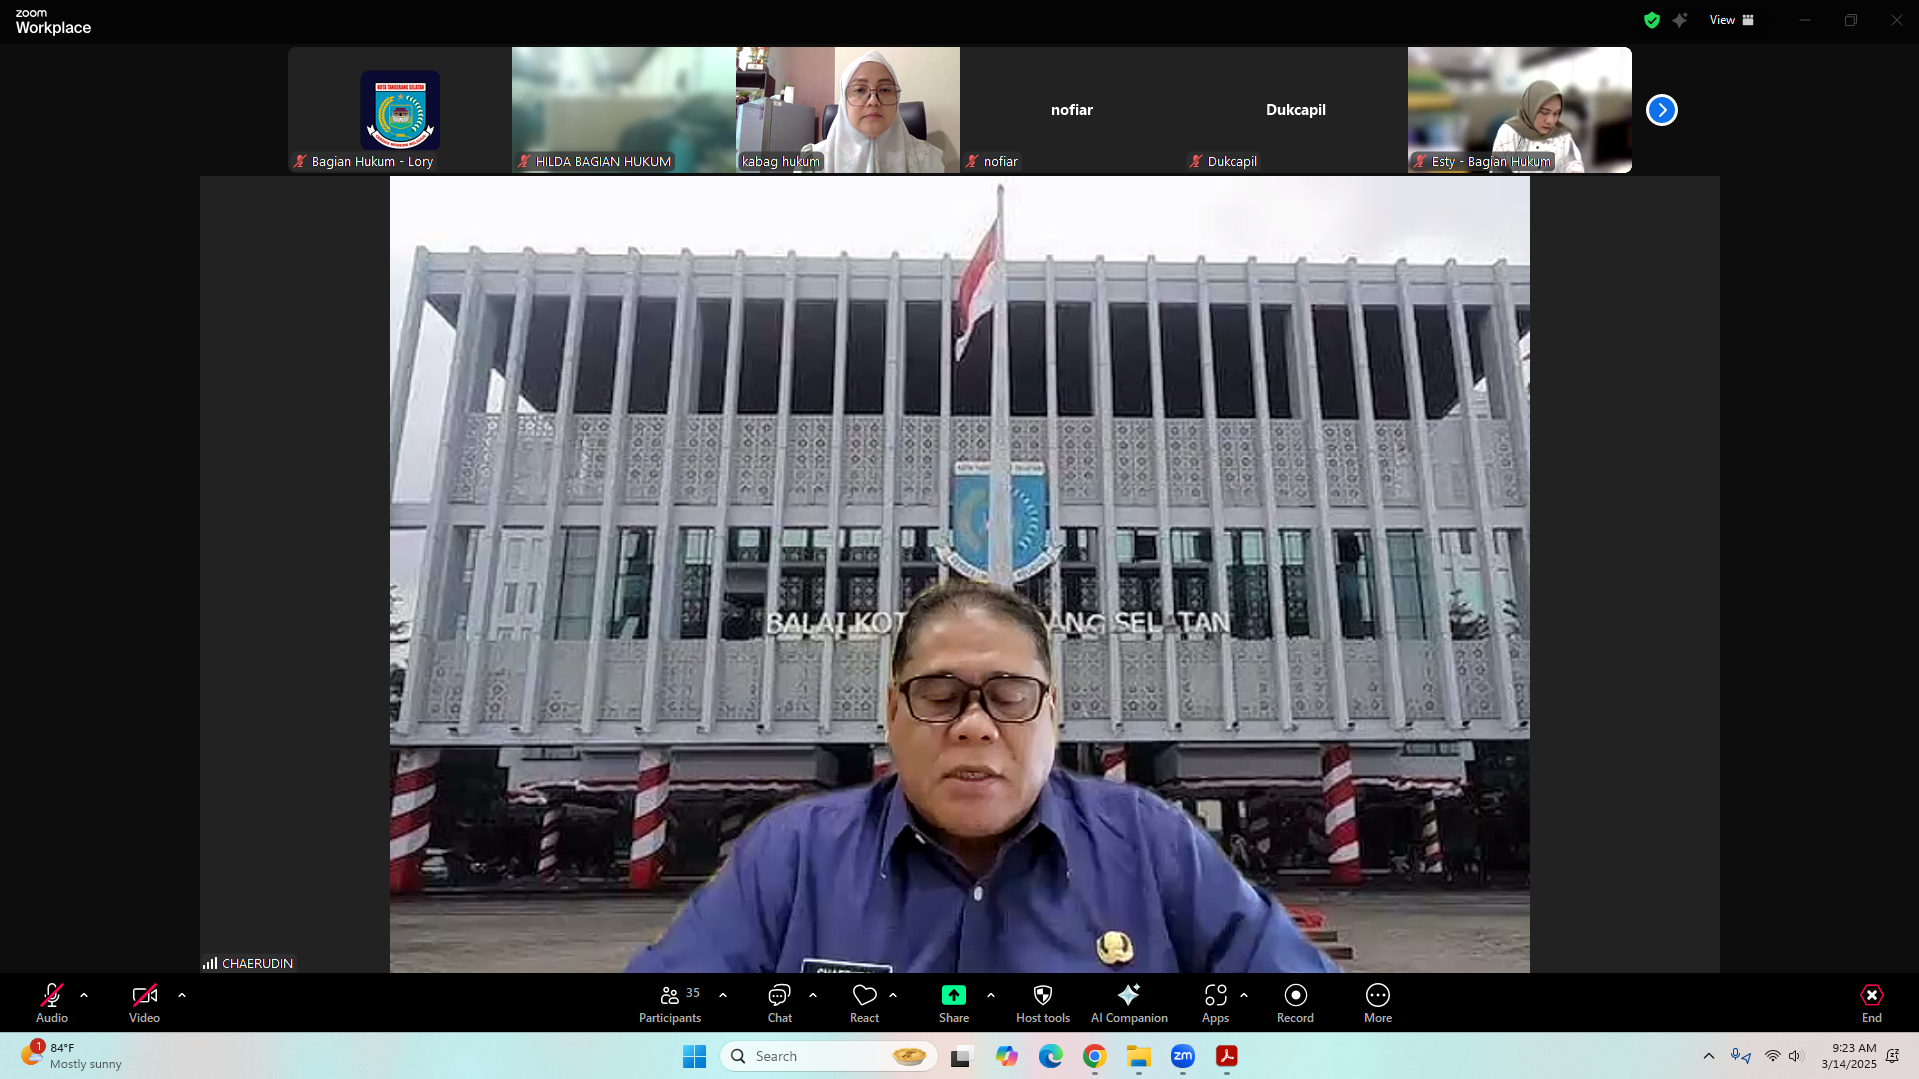Image resolution: width=1919 pixels, height=1079 pixels.
Task: Expand the video options caret
Action: [x=182, y=995]
